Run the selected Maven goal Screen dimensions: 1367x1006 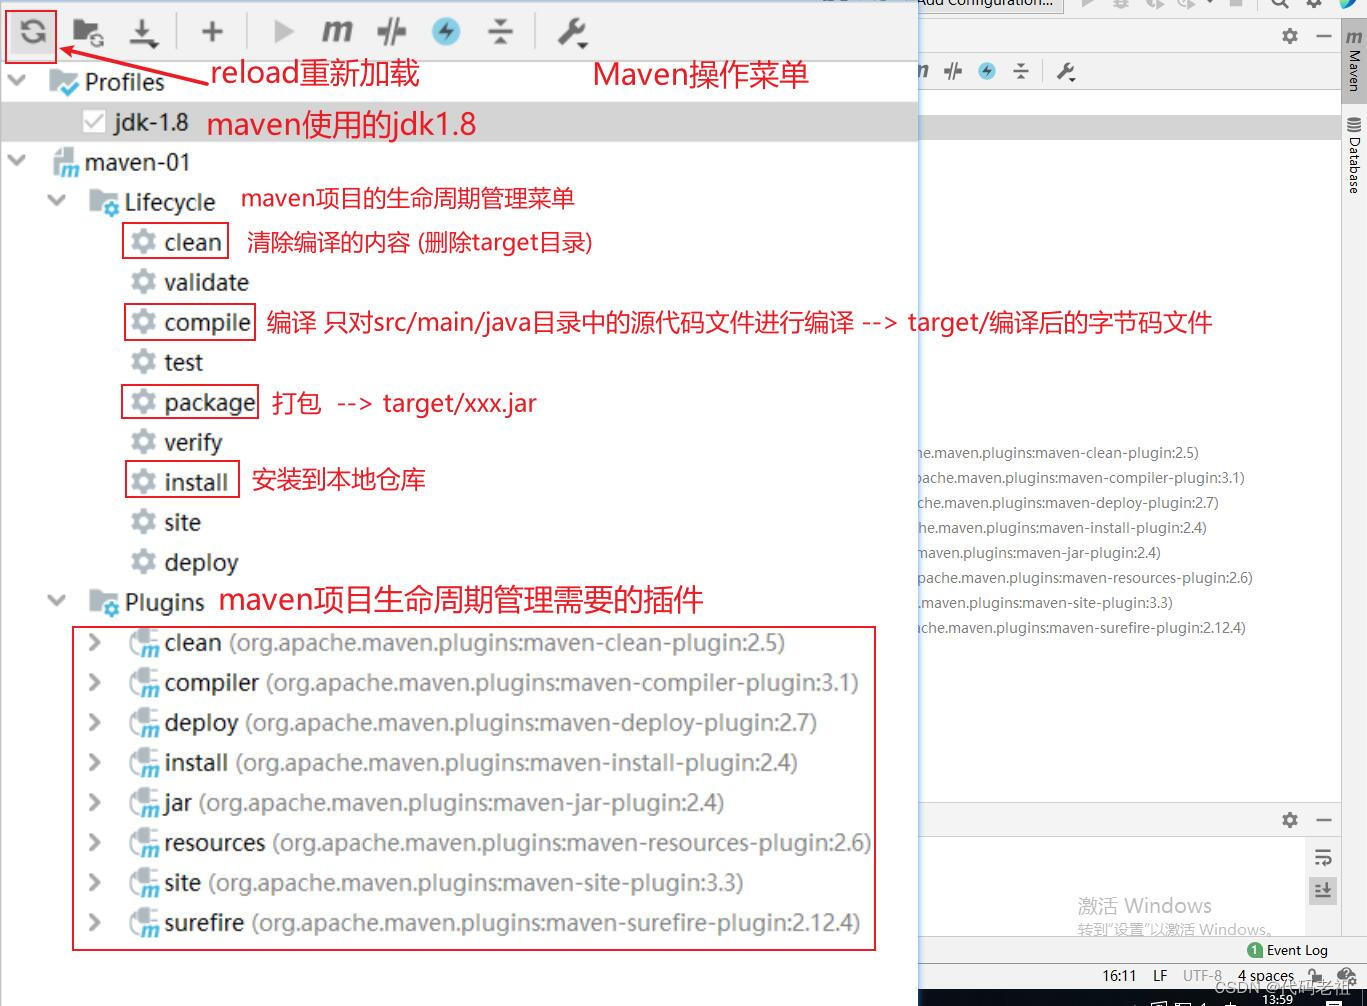[283, 31]
